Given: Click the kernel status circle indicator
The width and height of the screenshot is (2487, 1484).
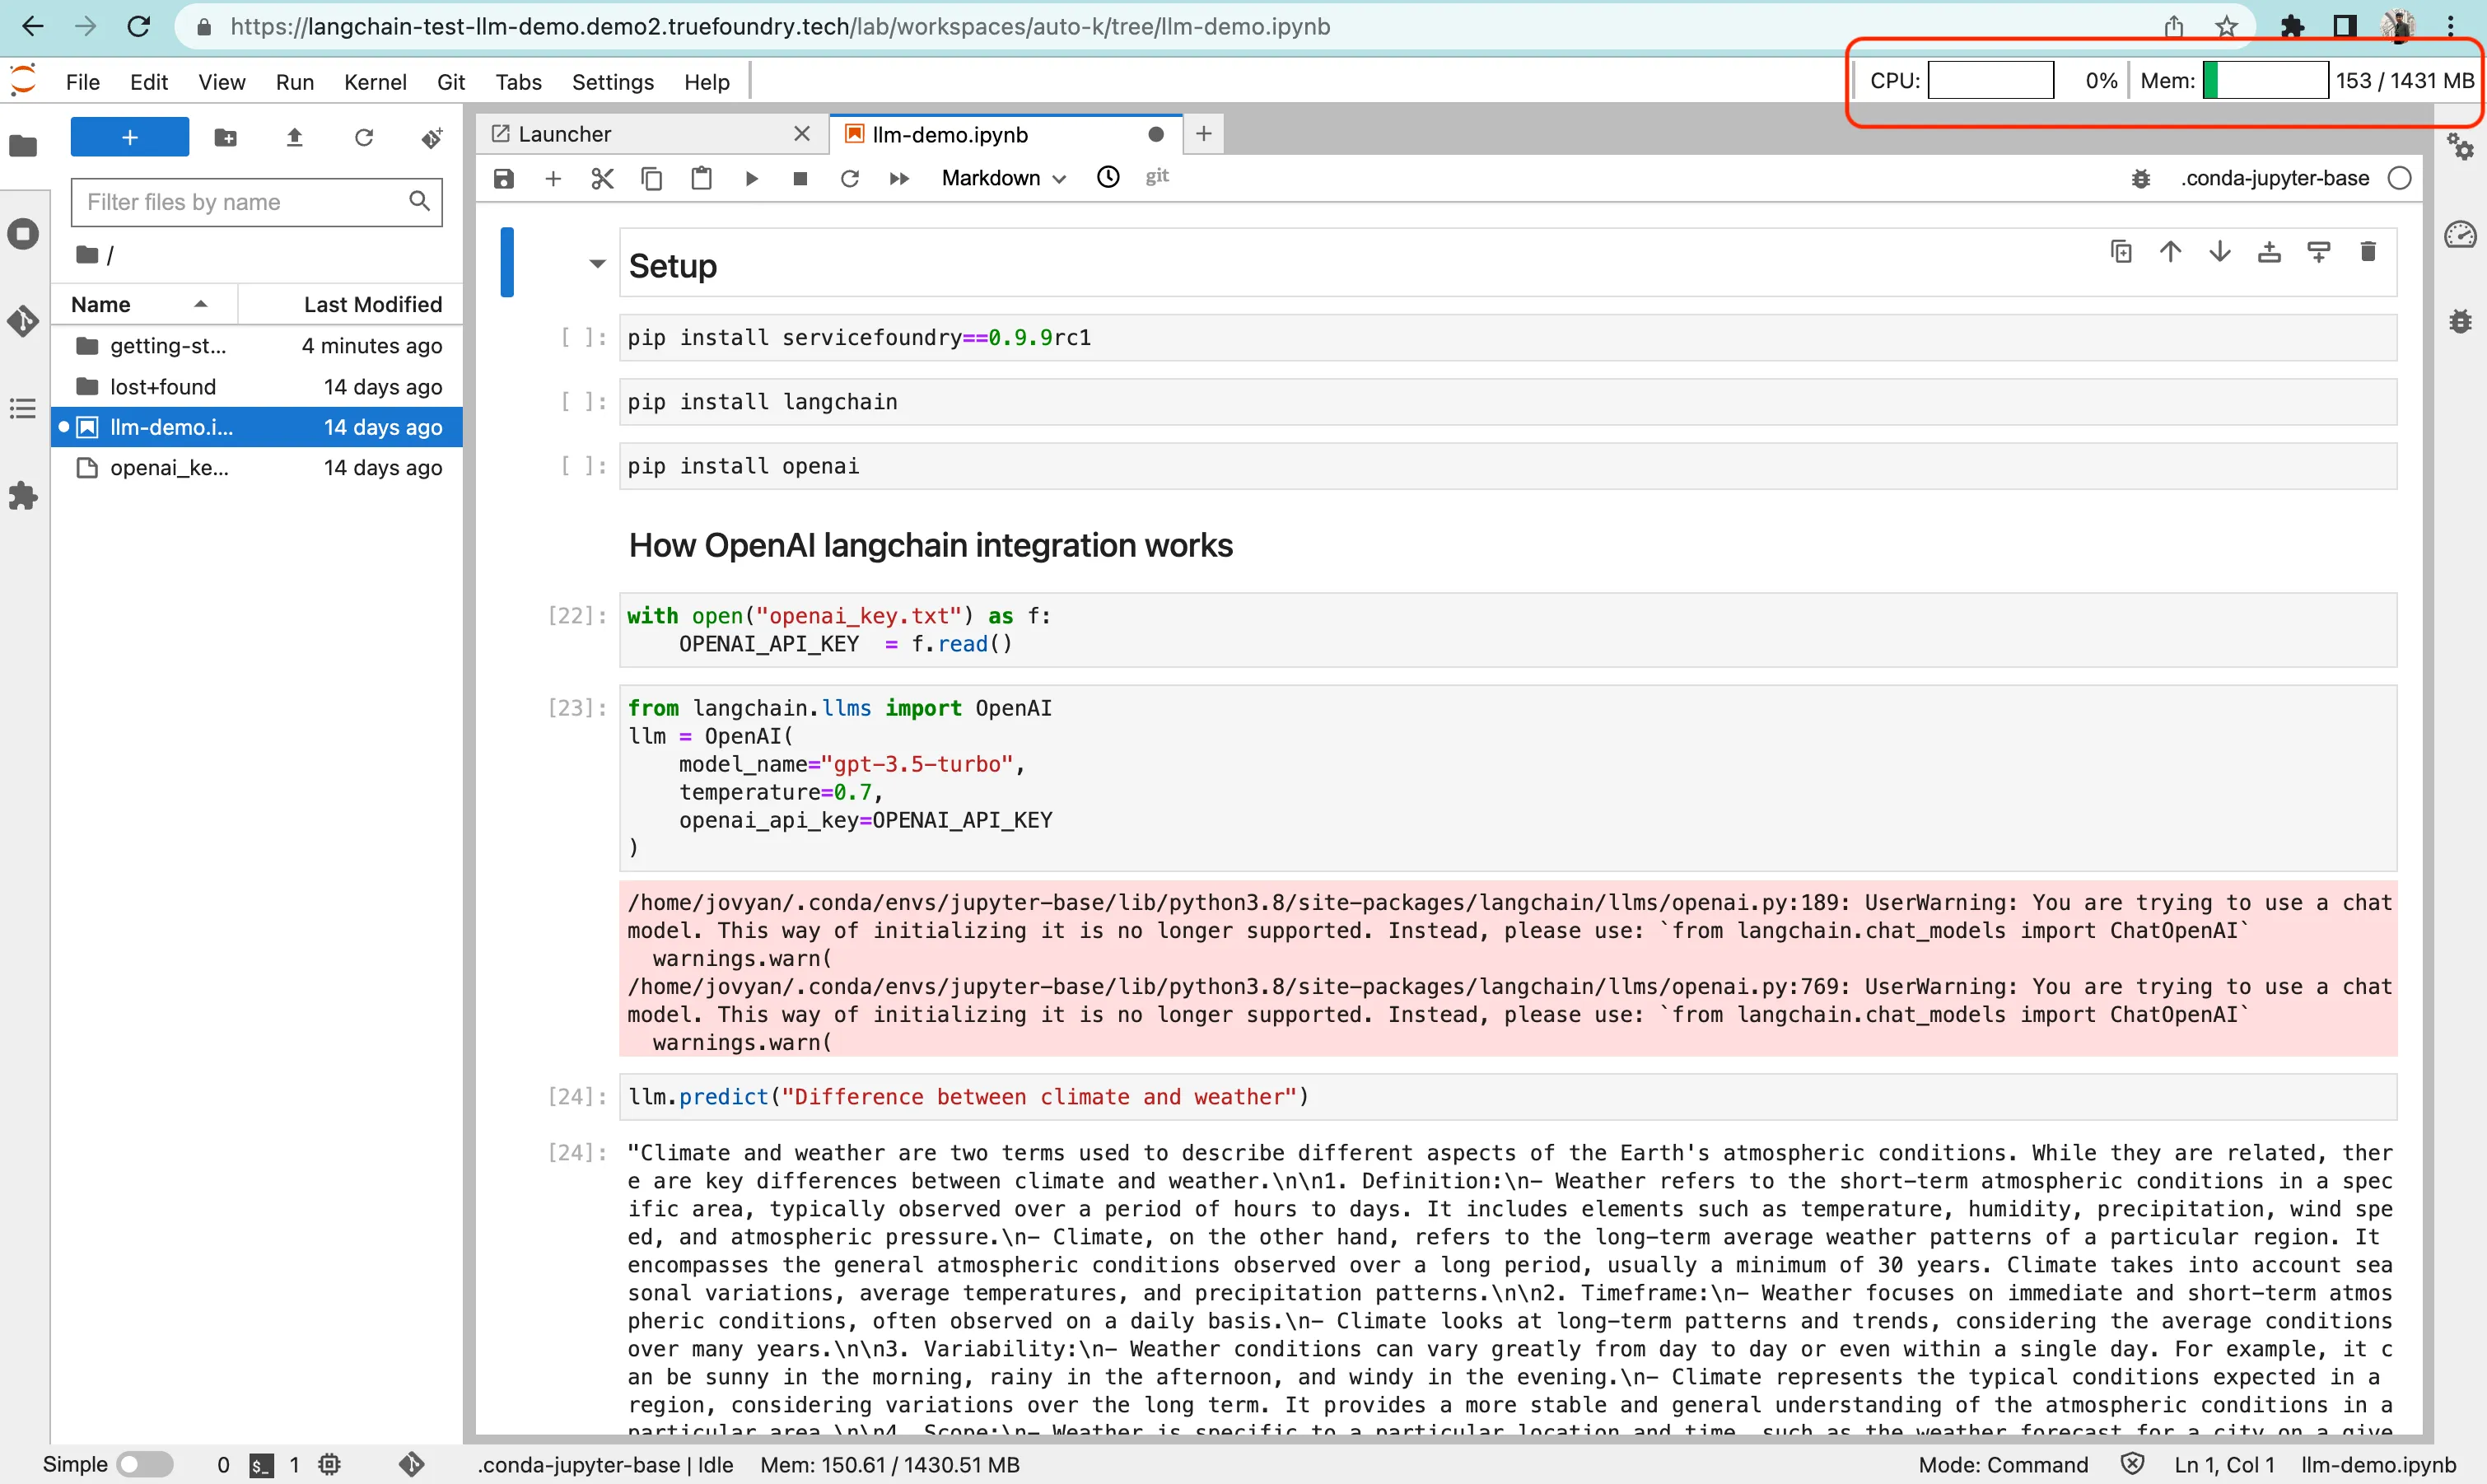Looking at the screenshot, I should pyautogui.click(x=2399, y=178).
